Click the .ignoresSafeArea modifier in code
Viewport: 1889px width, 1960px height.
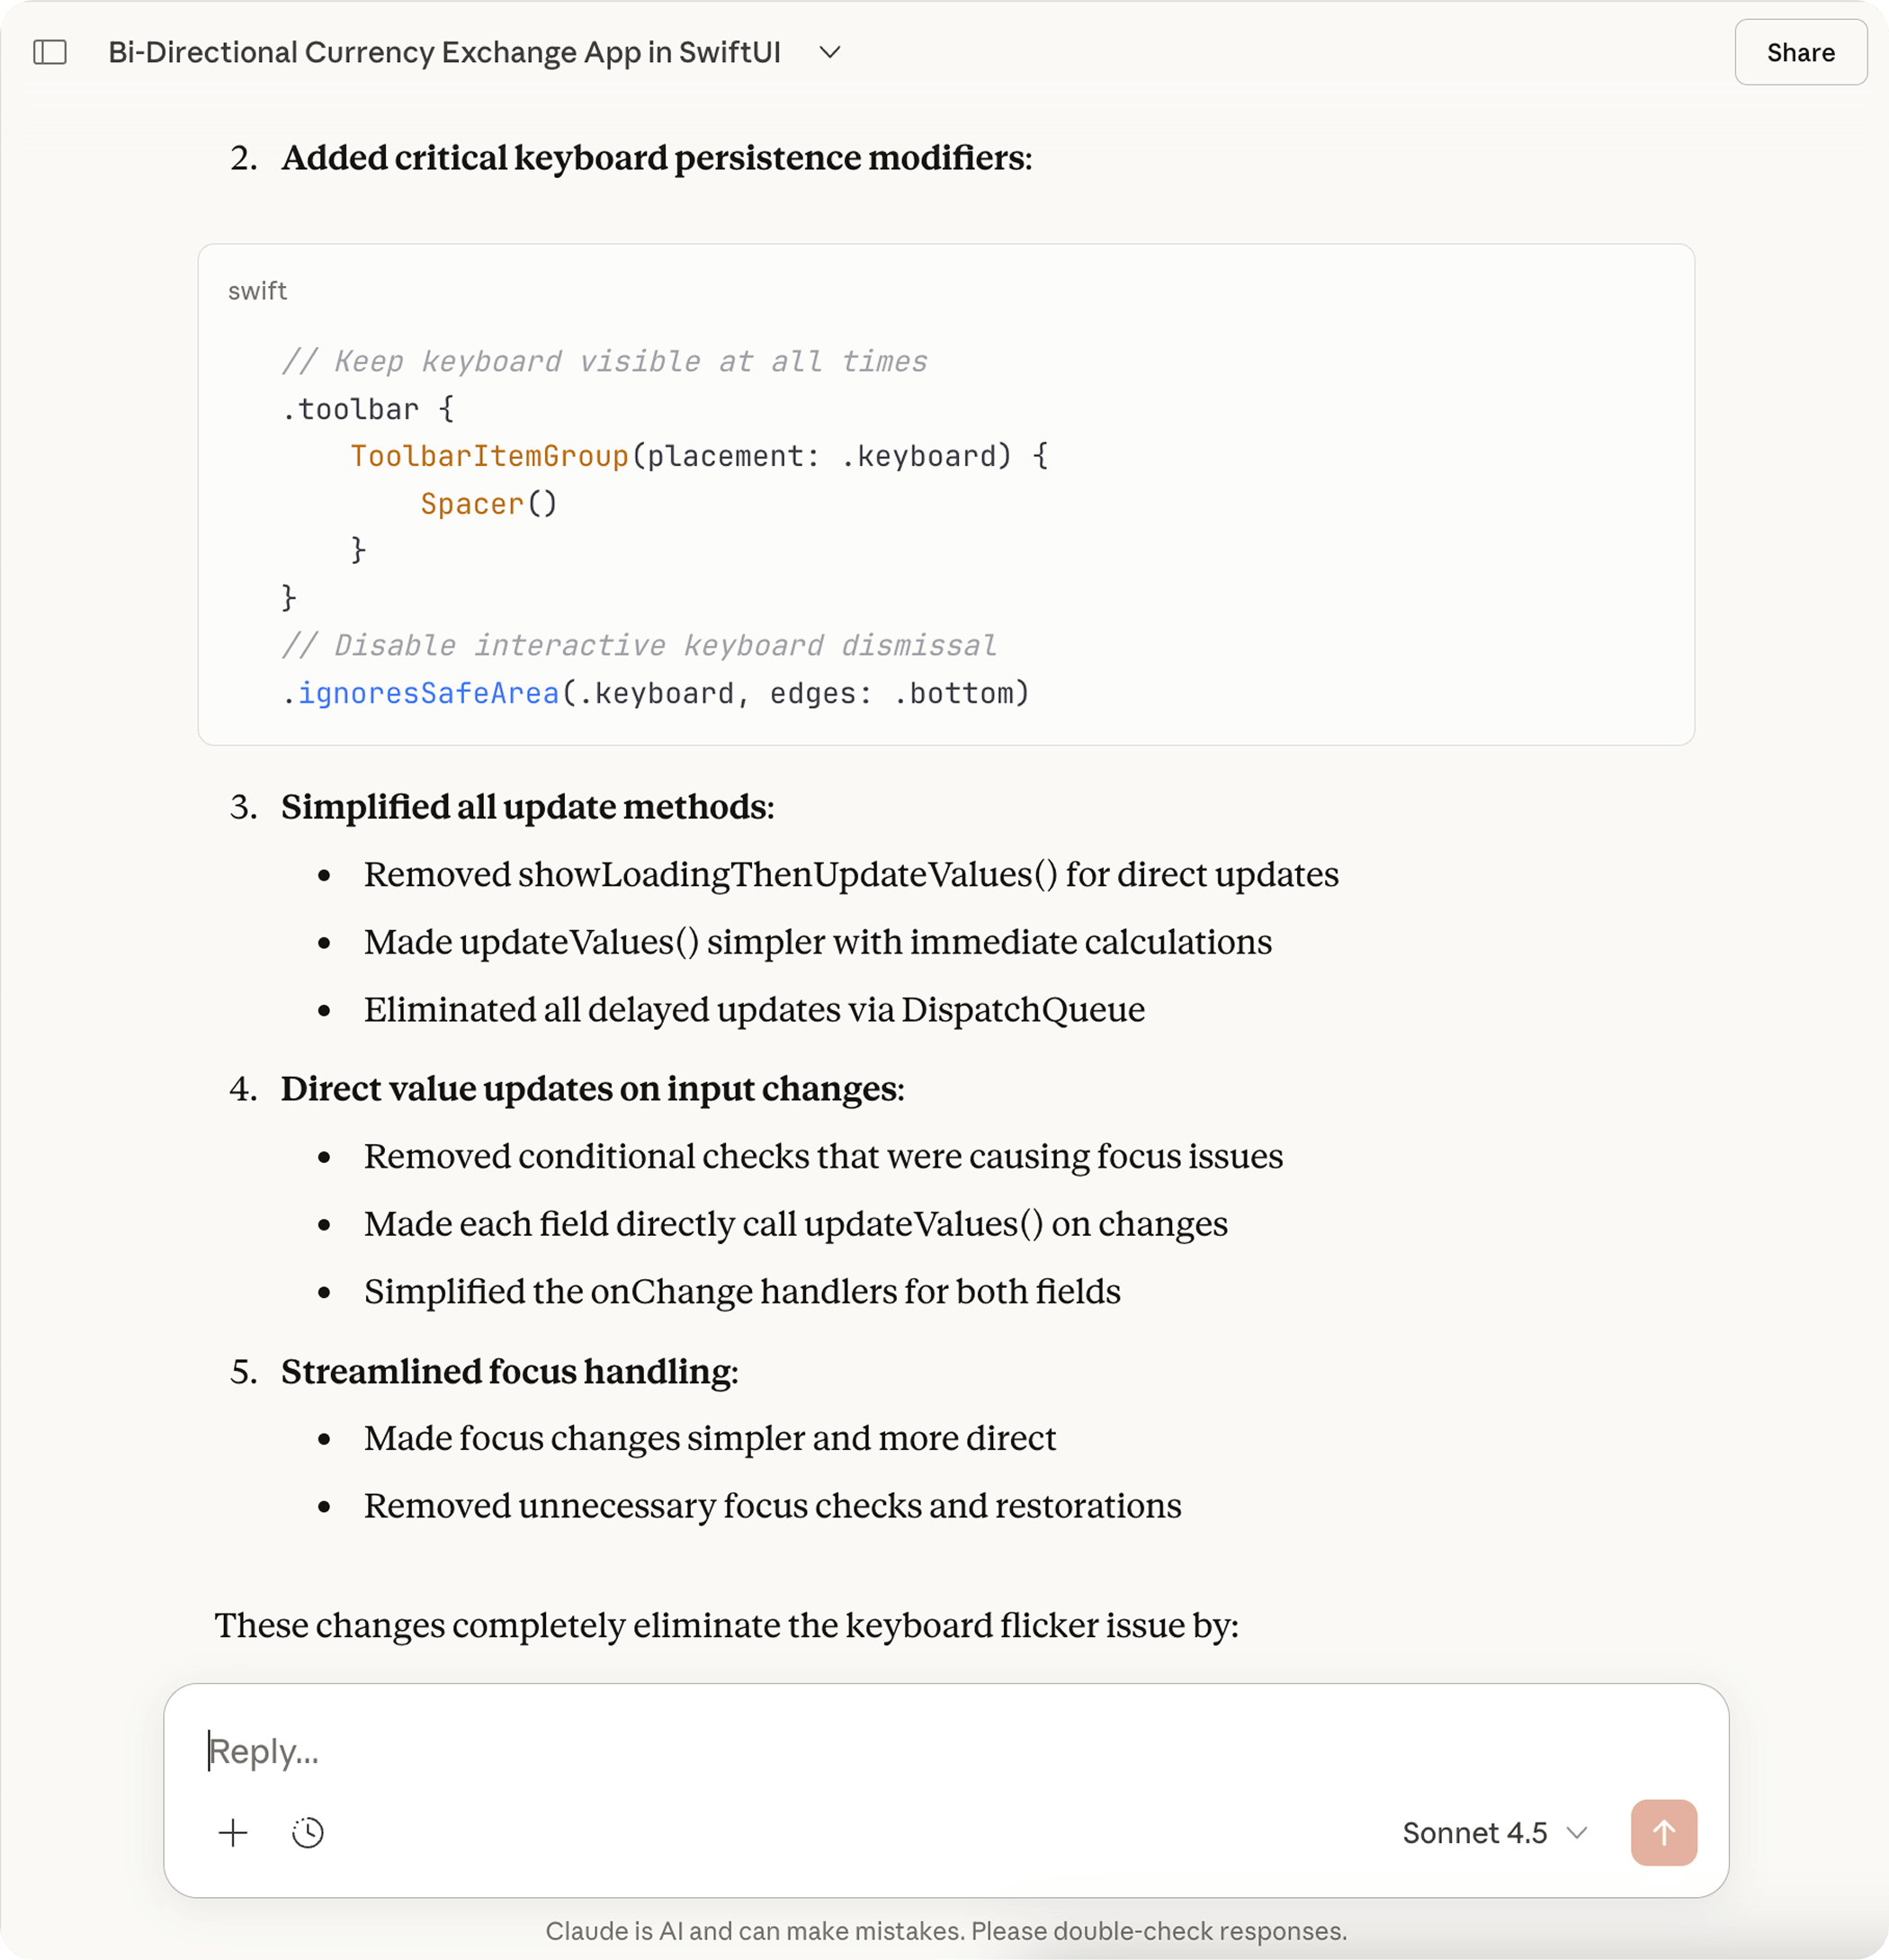click(x=428, y=693)
